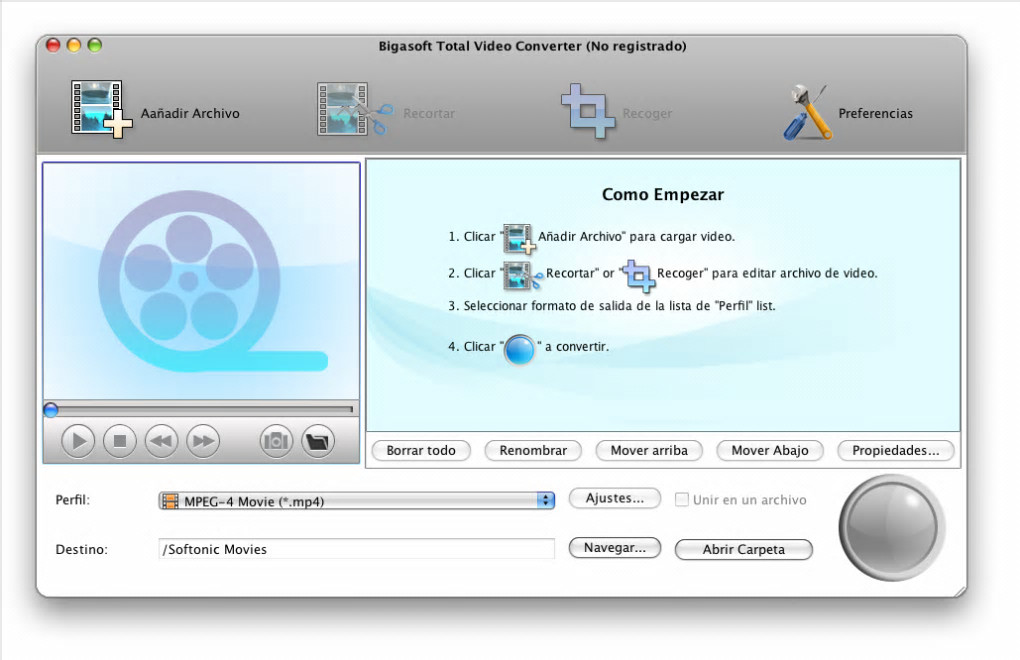The width and height of the screenshot is (1020, 660).
Task: Click the Aañadir Archivo film icon
Action: coord(101,109)
